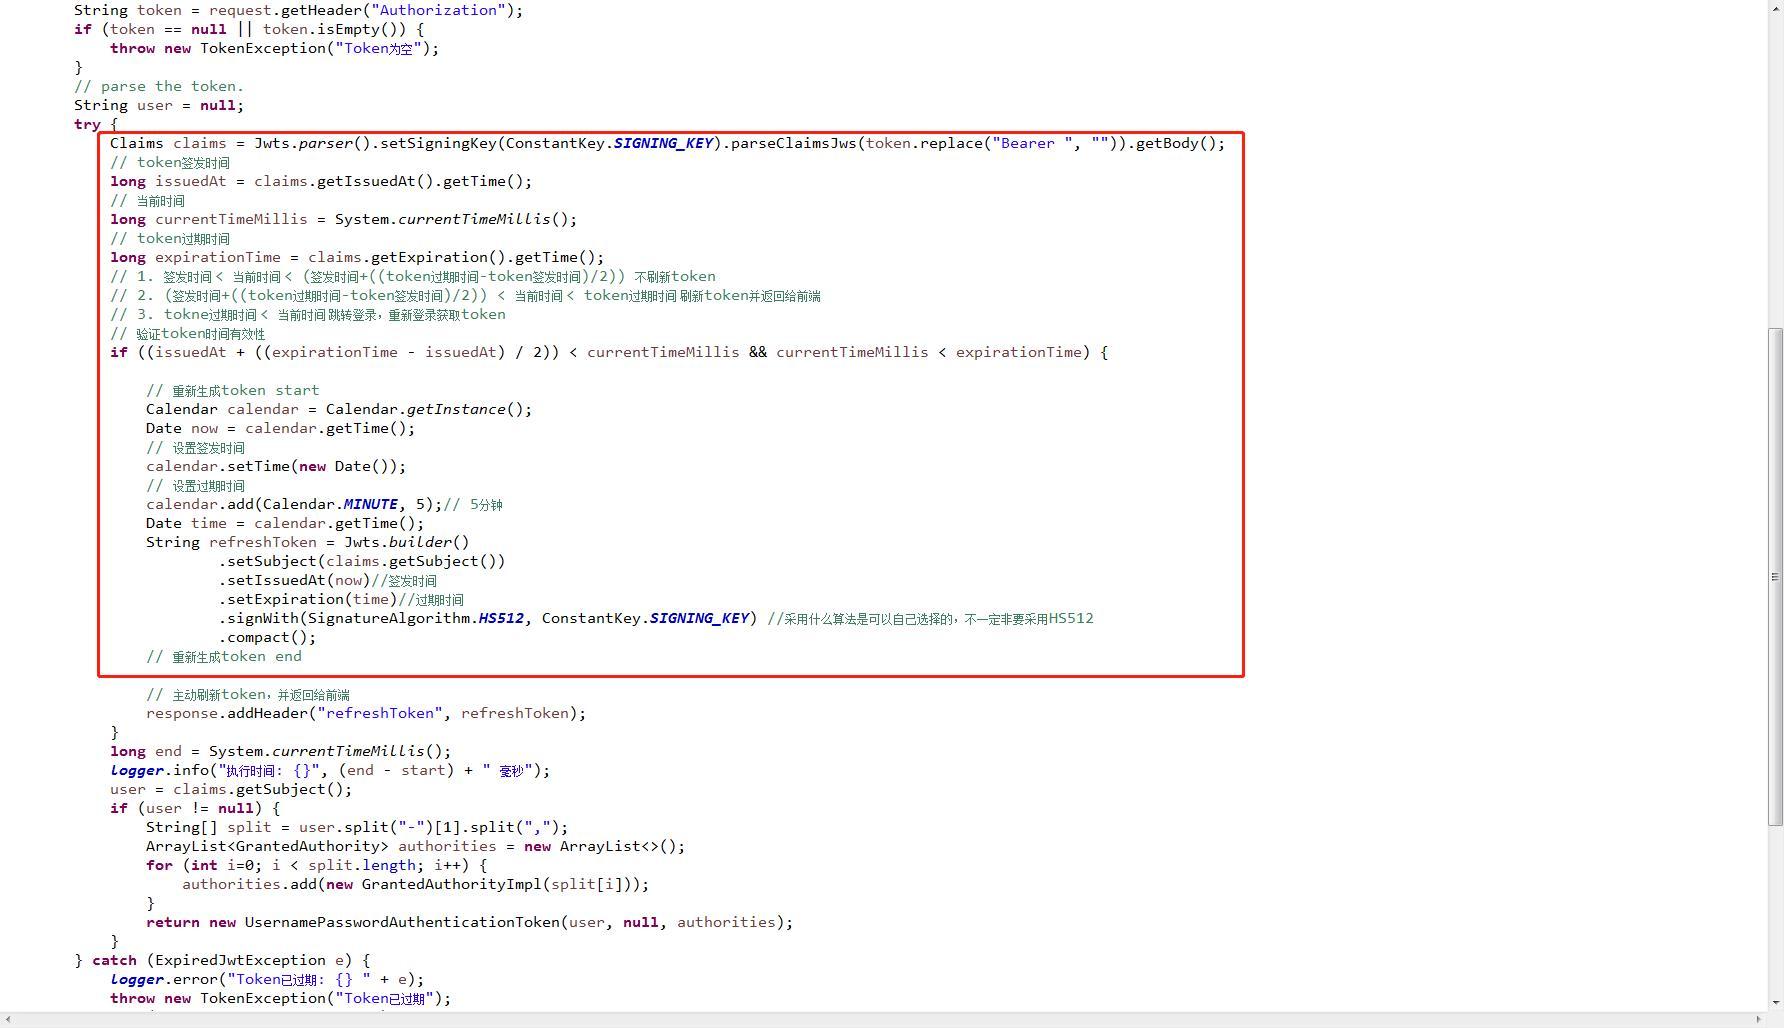Click the comment '// 设置签发时间'
The width and height of the screenshot is (1784, 1028).
click(x=195, y=447)
